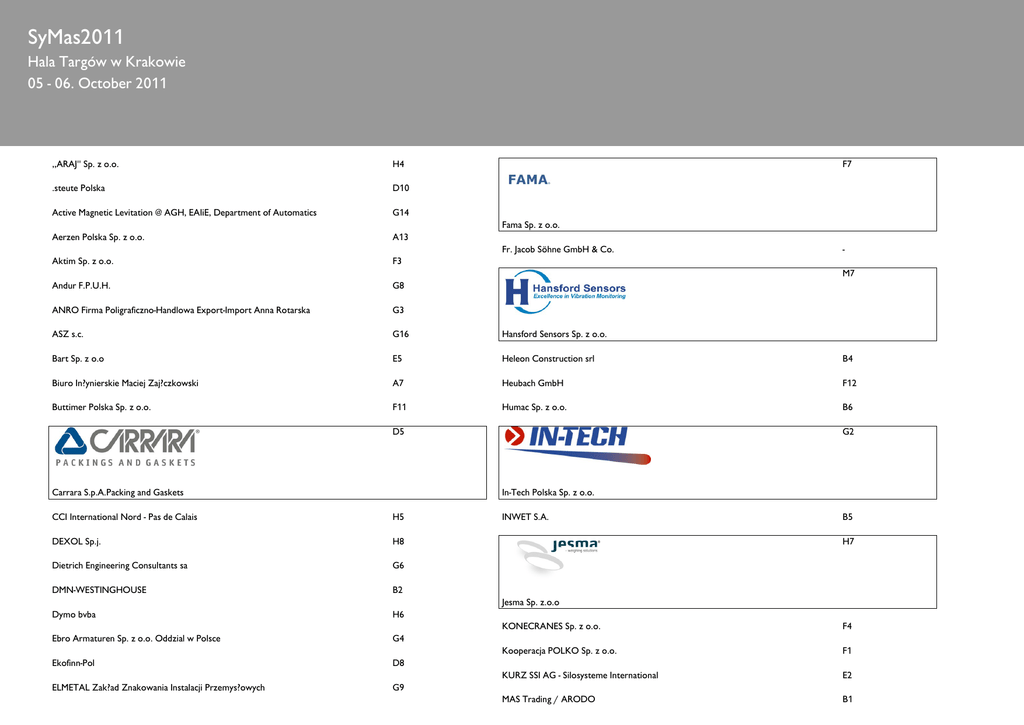Click Heleon Construction srl exhibitor name
Screen dimensions: 1024x725
548,358
